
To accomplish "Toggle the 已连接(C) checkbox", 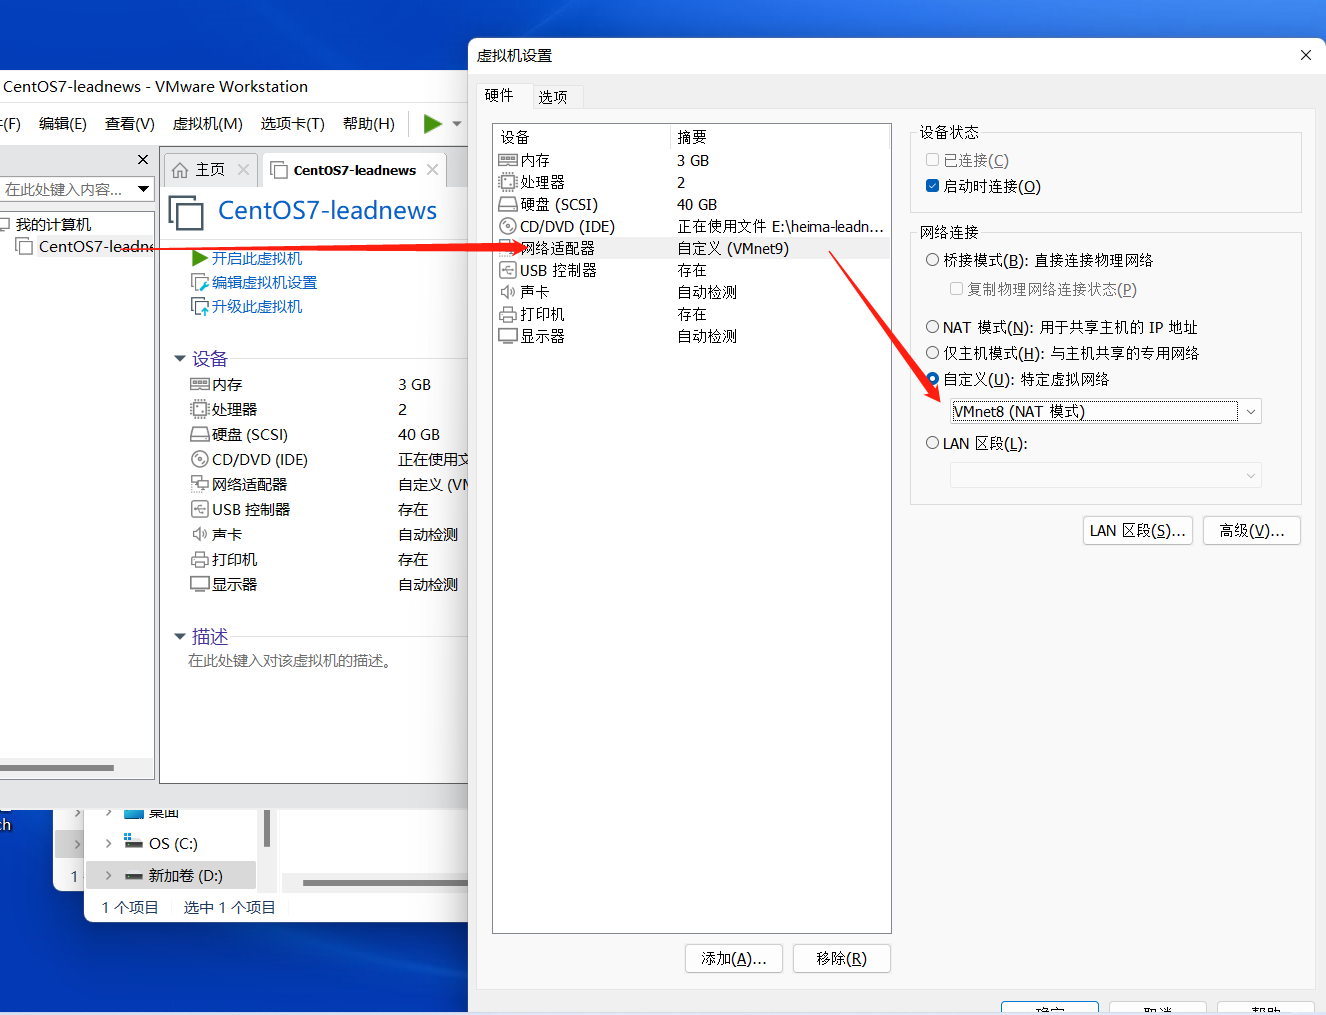I will point(932,160).
